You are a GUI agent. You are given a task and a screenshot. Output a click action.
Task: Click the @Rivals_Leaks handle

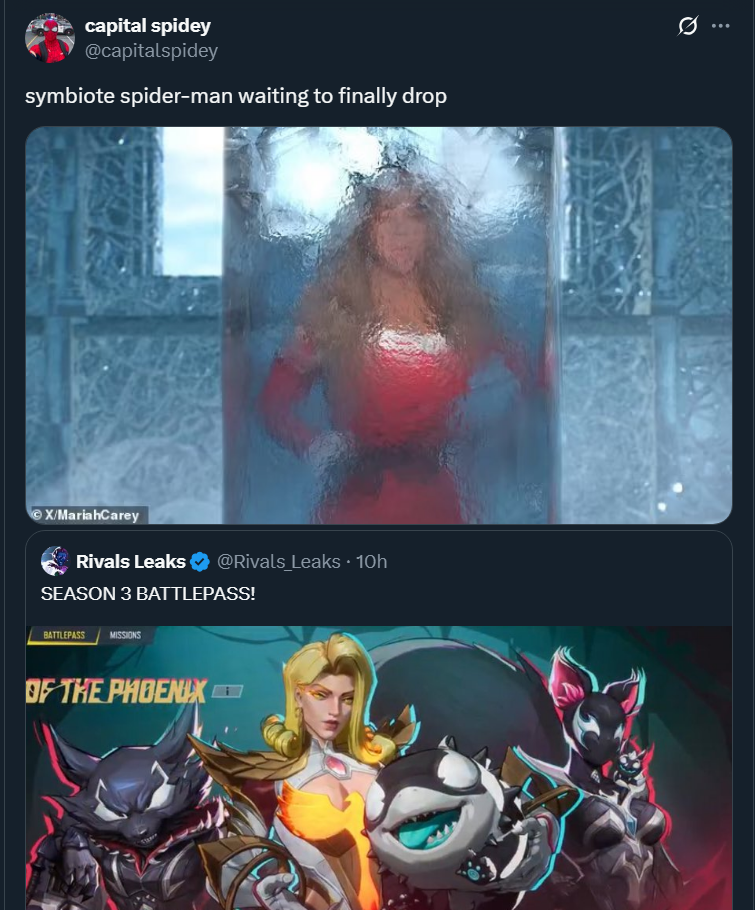click(279, 562)
